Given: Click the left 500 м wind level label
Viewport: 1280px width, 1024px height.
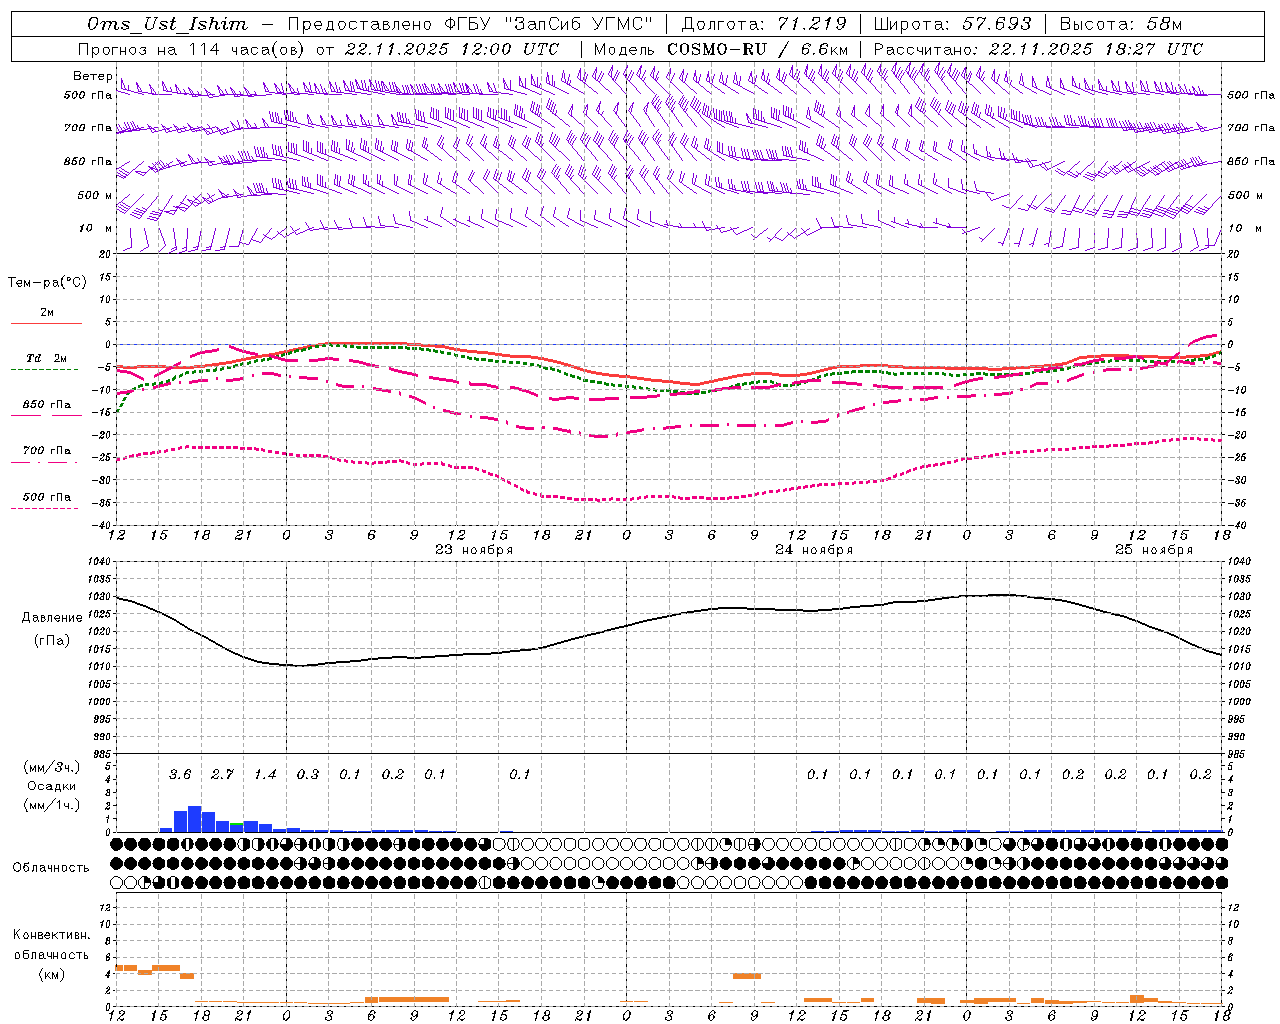Looking at the screenshot, I should pyautogui.click(x=95, y=195).
